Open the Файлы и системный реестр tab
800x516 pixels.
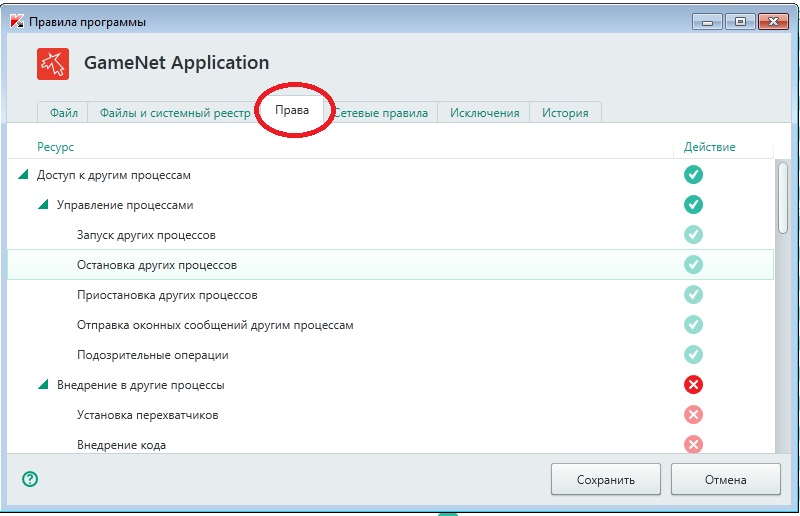pos(174,112)
